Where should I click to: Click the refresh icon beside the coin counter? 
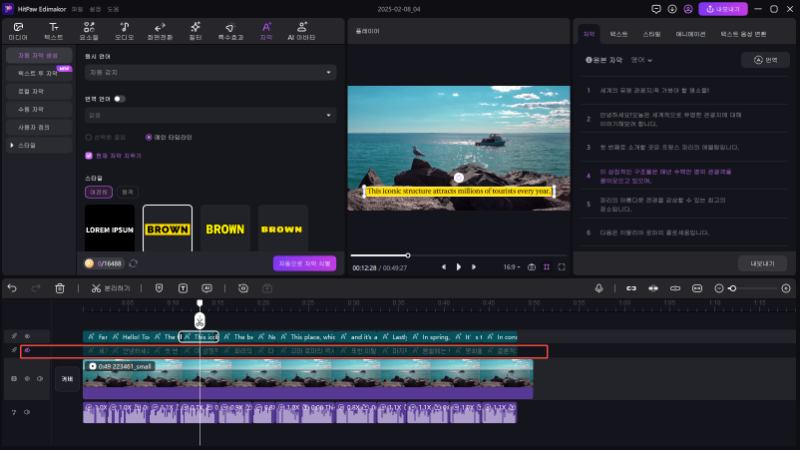pos(133,263)
